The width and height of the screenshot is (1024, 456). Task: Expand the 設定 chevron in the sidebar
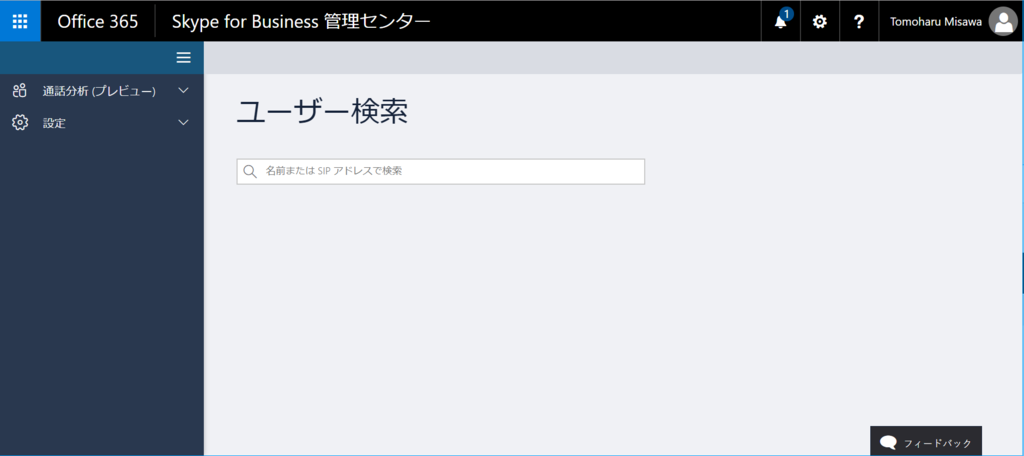184,122
